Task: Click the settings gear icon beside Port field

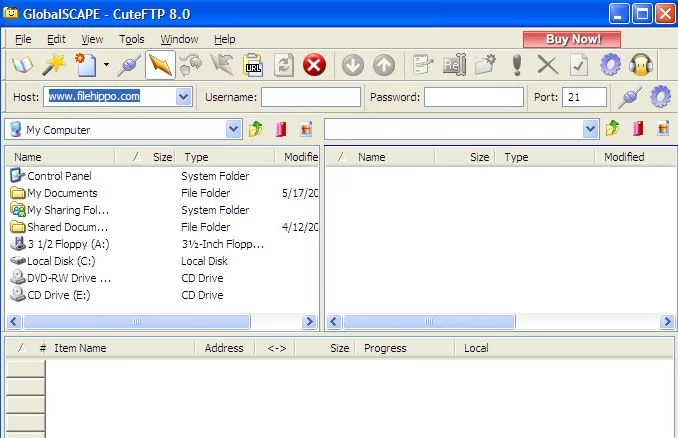Action: pos(660,97)
